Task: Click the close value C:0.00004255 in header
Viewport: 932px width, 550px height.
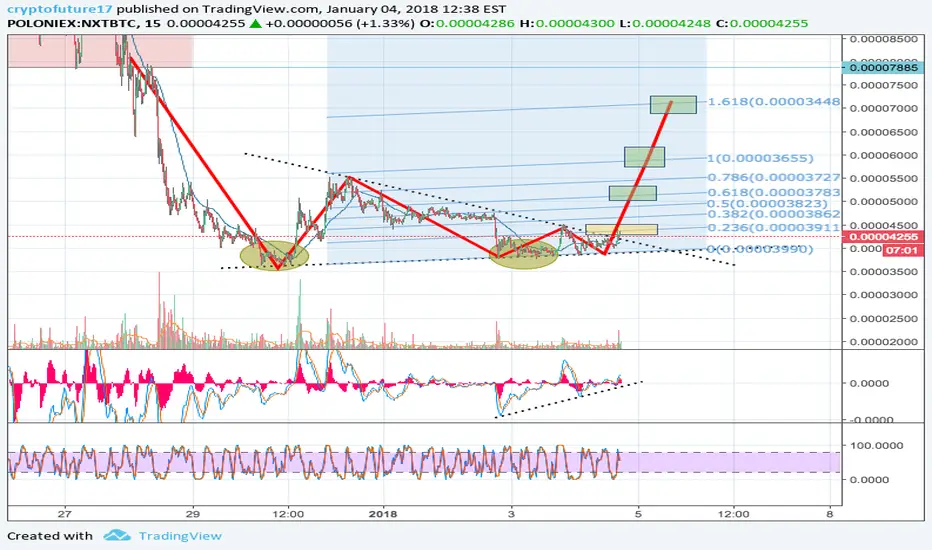Action: pyautogui.click(x=762, y=24)
